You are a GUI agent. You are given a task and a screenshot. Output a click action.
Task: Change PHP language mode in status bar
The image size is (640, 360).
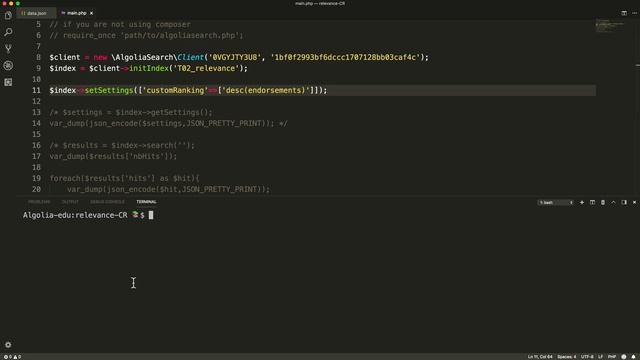tap(612, 357)
